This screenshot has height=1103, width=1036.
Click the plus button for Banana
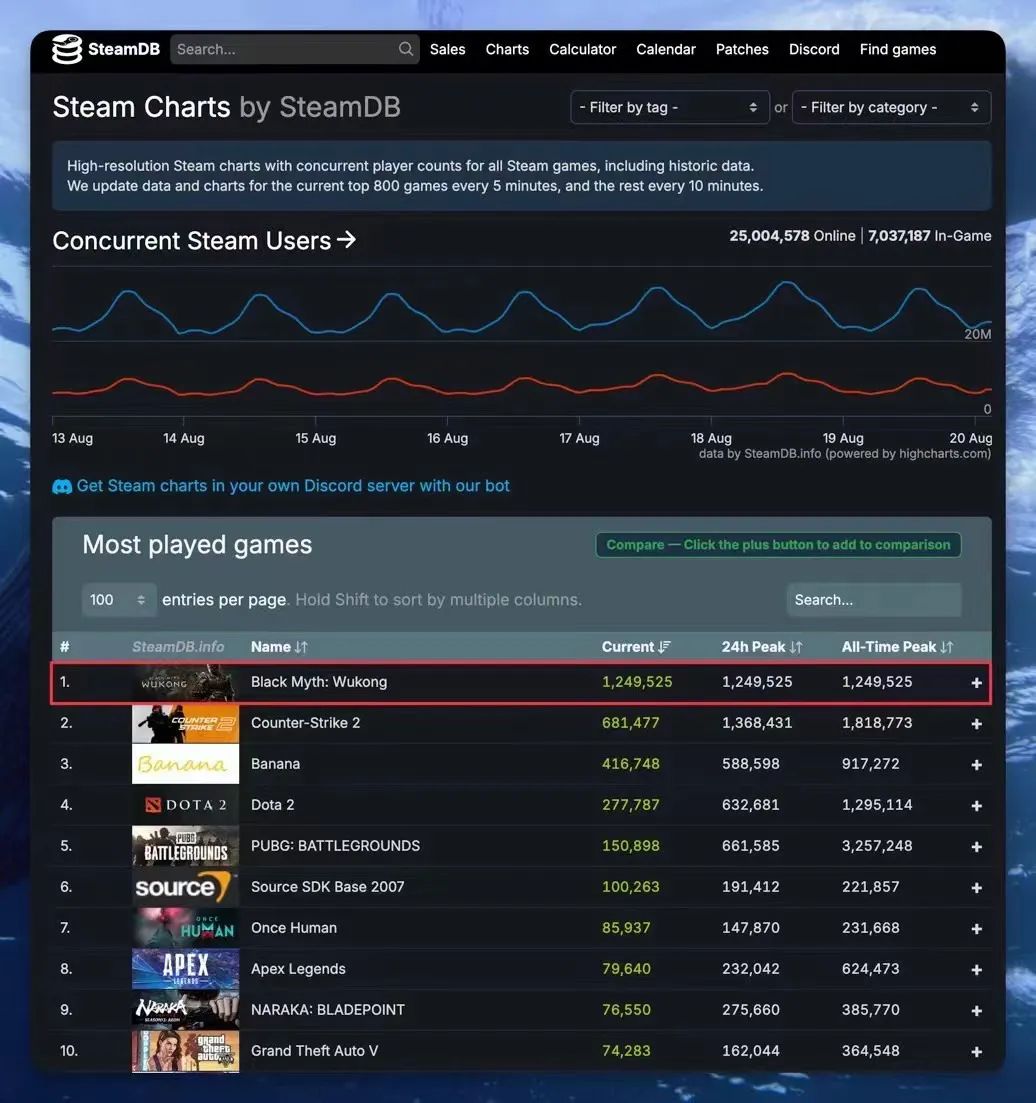(976, 765)
